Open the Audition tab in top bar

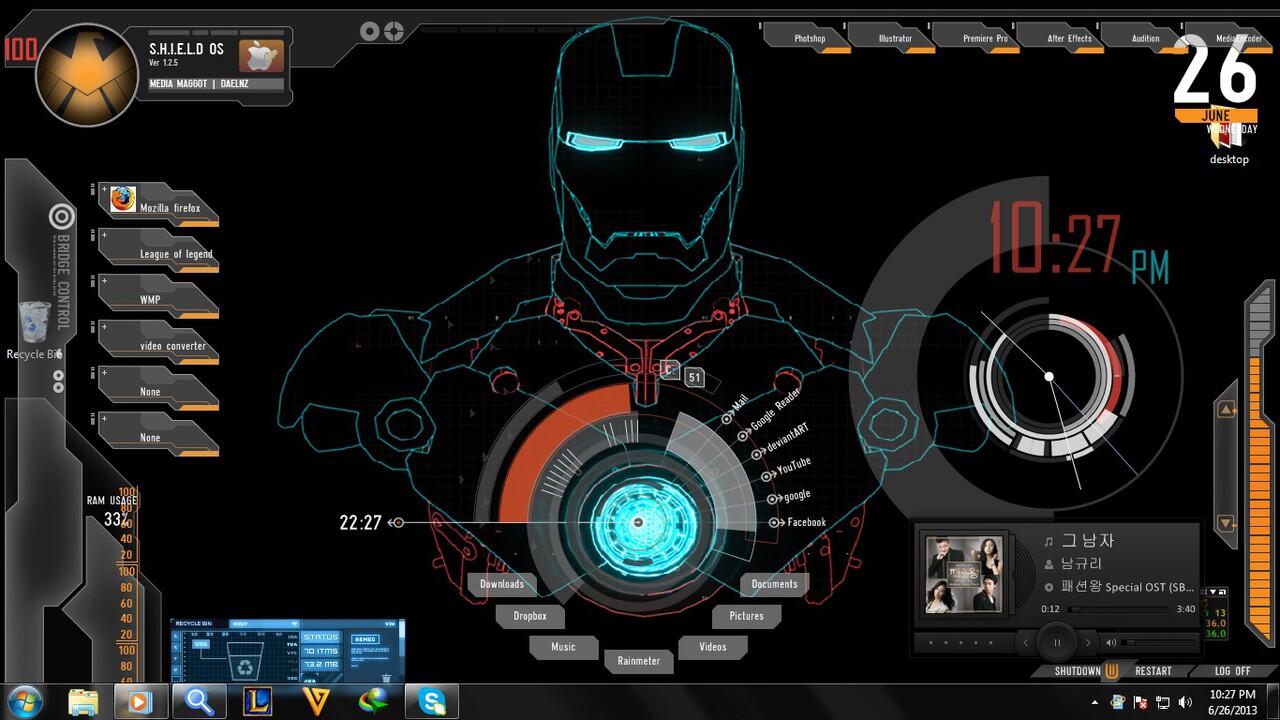[x=1144, y=38]
